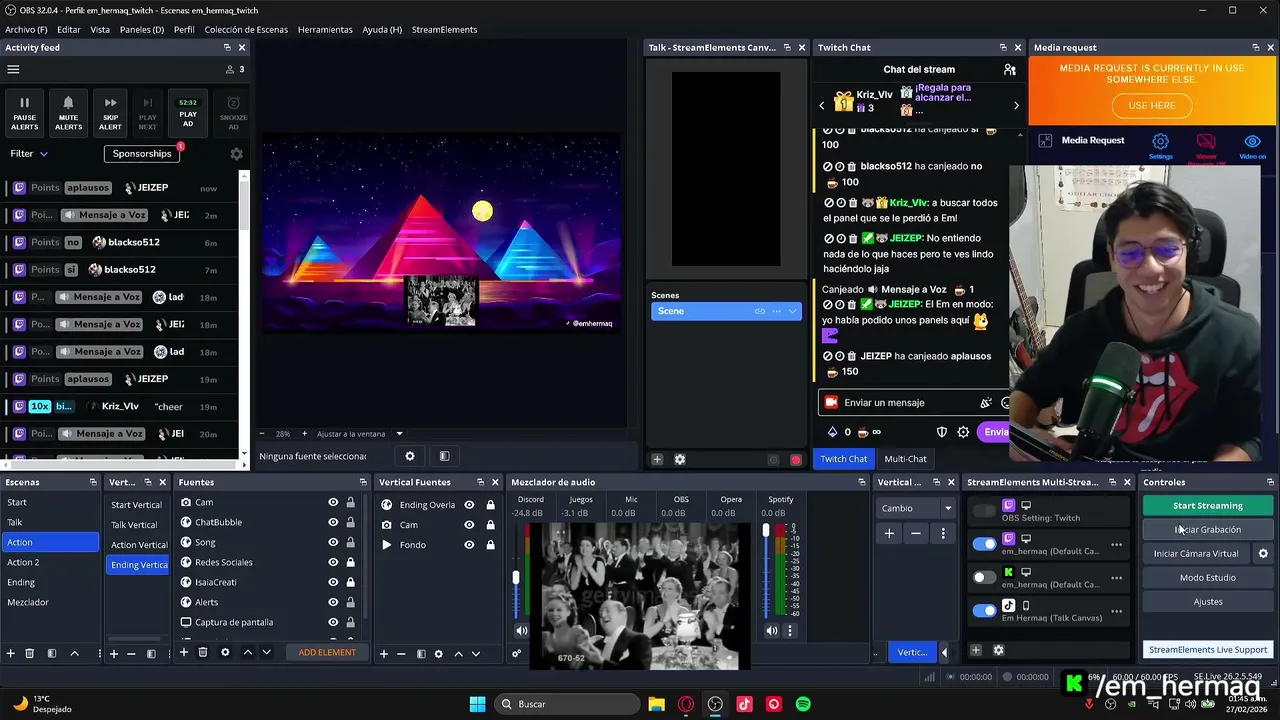This screenshot has width=1280, height=720.
Task: Expand the Scene dropdown chevron
Action: pos(793,311)
